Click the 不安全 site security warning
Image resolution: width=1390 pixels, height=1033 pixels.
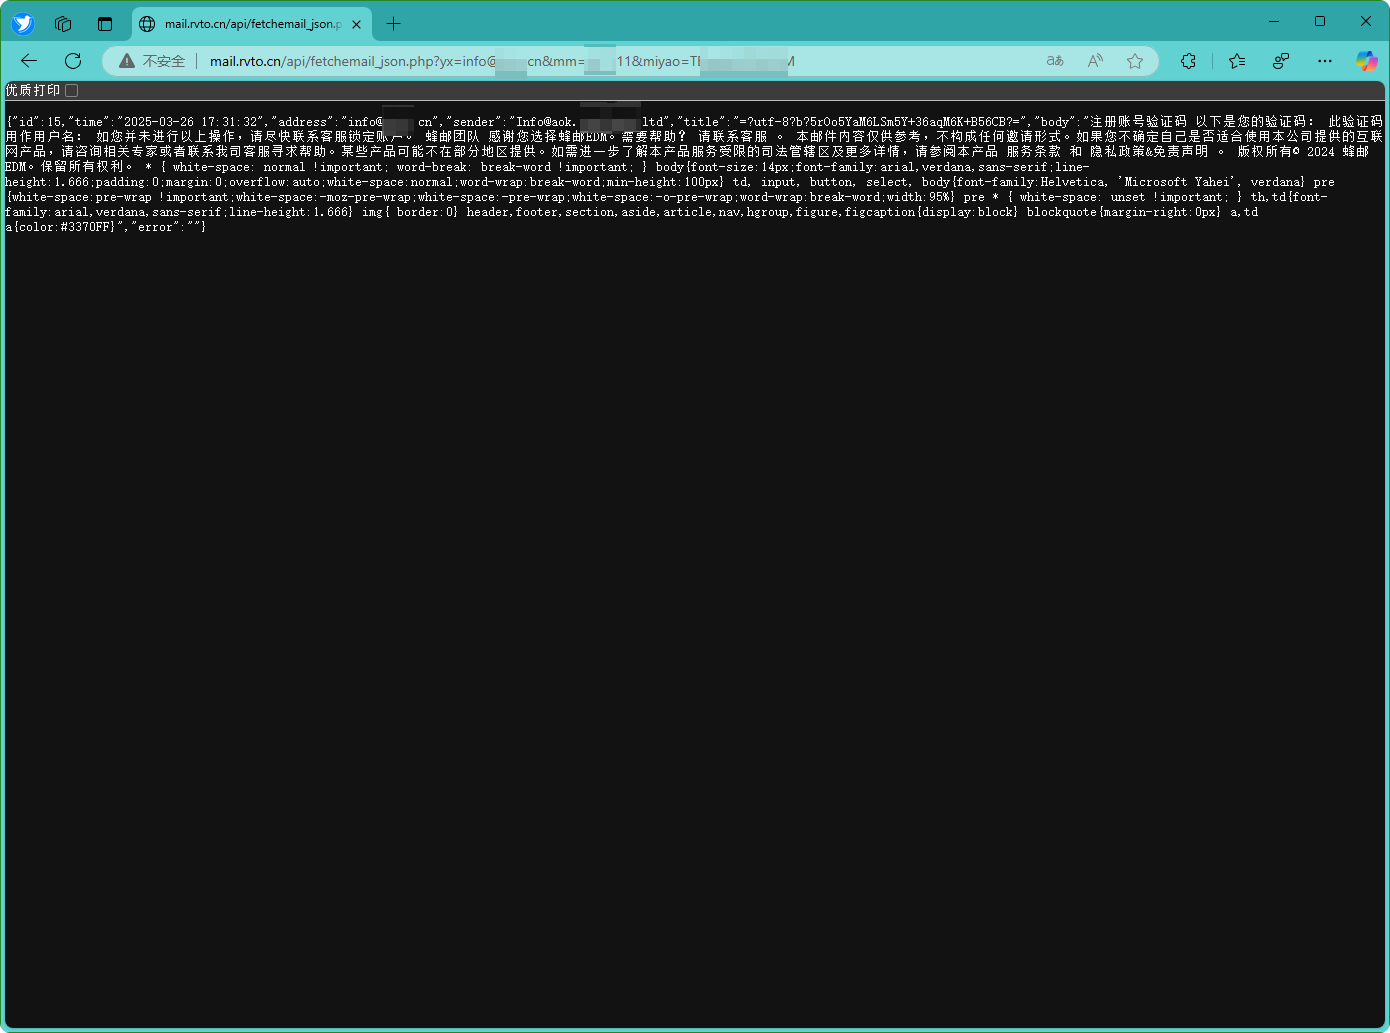point(153,61)
